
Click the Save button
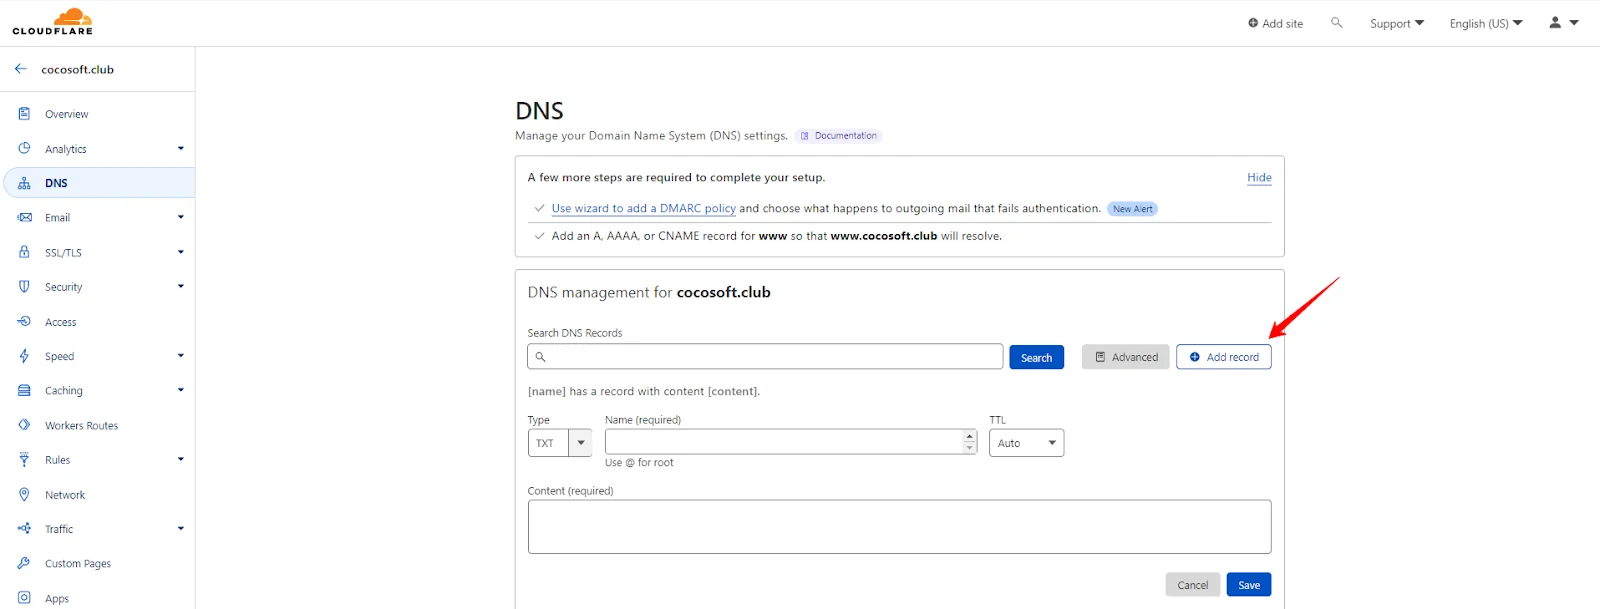[1249, 585]
